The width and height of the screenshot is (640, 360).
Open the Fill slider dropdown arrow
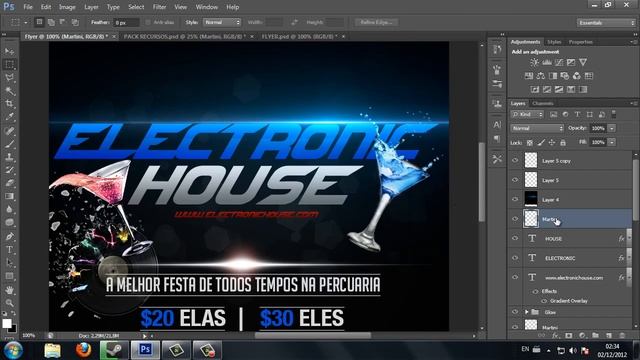[x=612, y=142]
